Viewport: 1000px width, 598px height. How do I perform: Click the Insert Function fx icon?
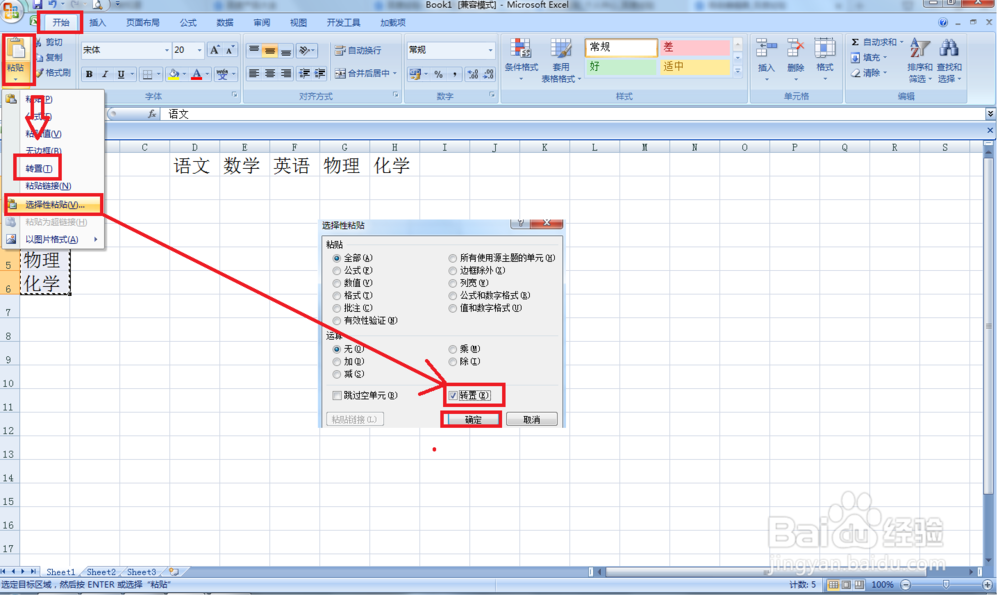[x=152, y=114]
